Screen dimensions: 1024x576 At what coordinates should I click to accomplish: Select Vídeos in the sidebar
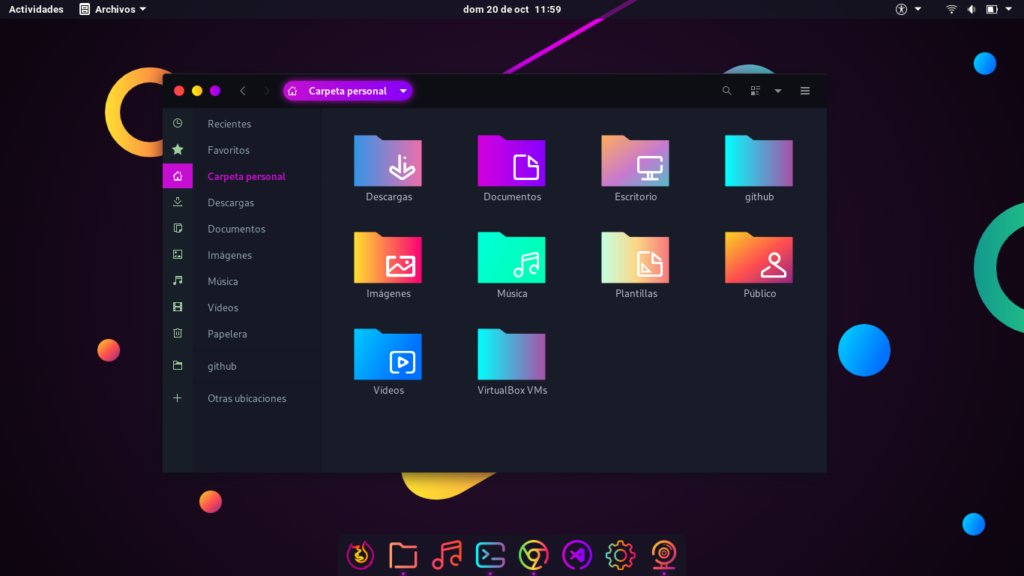coord(242,307)
